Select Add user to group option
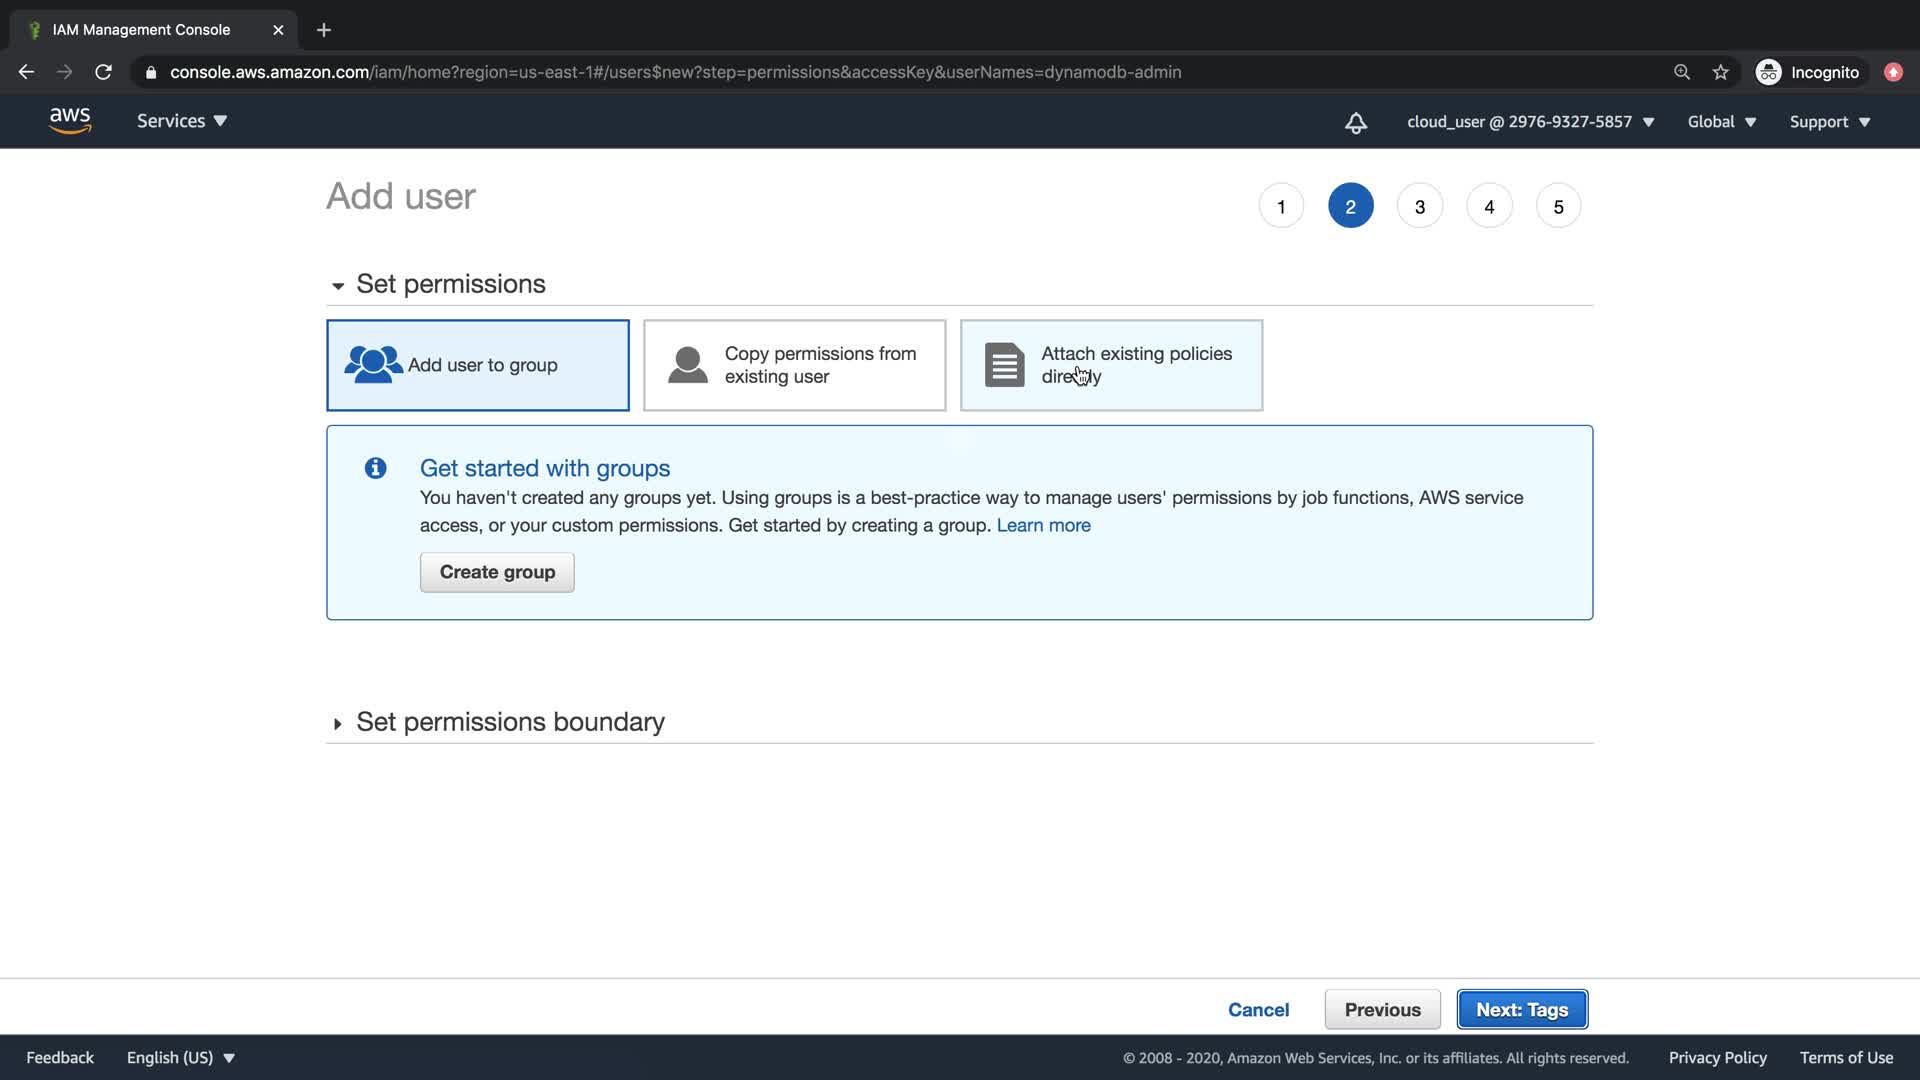This screenshot has height=1080, width=1920. (x=477, y=365)
